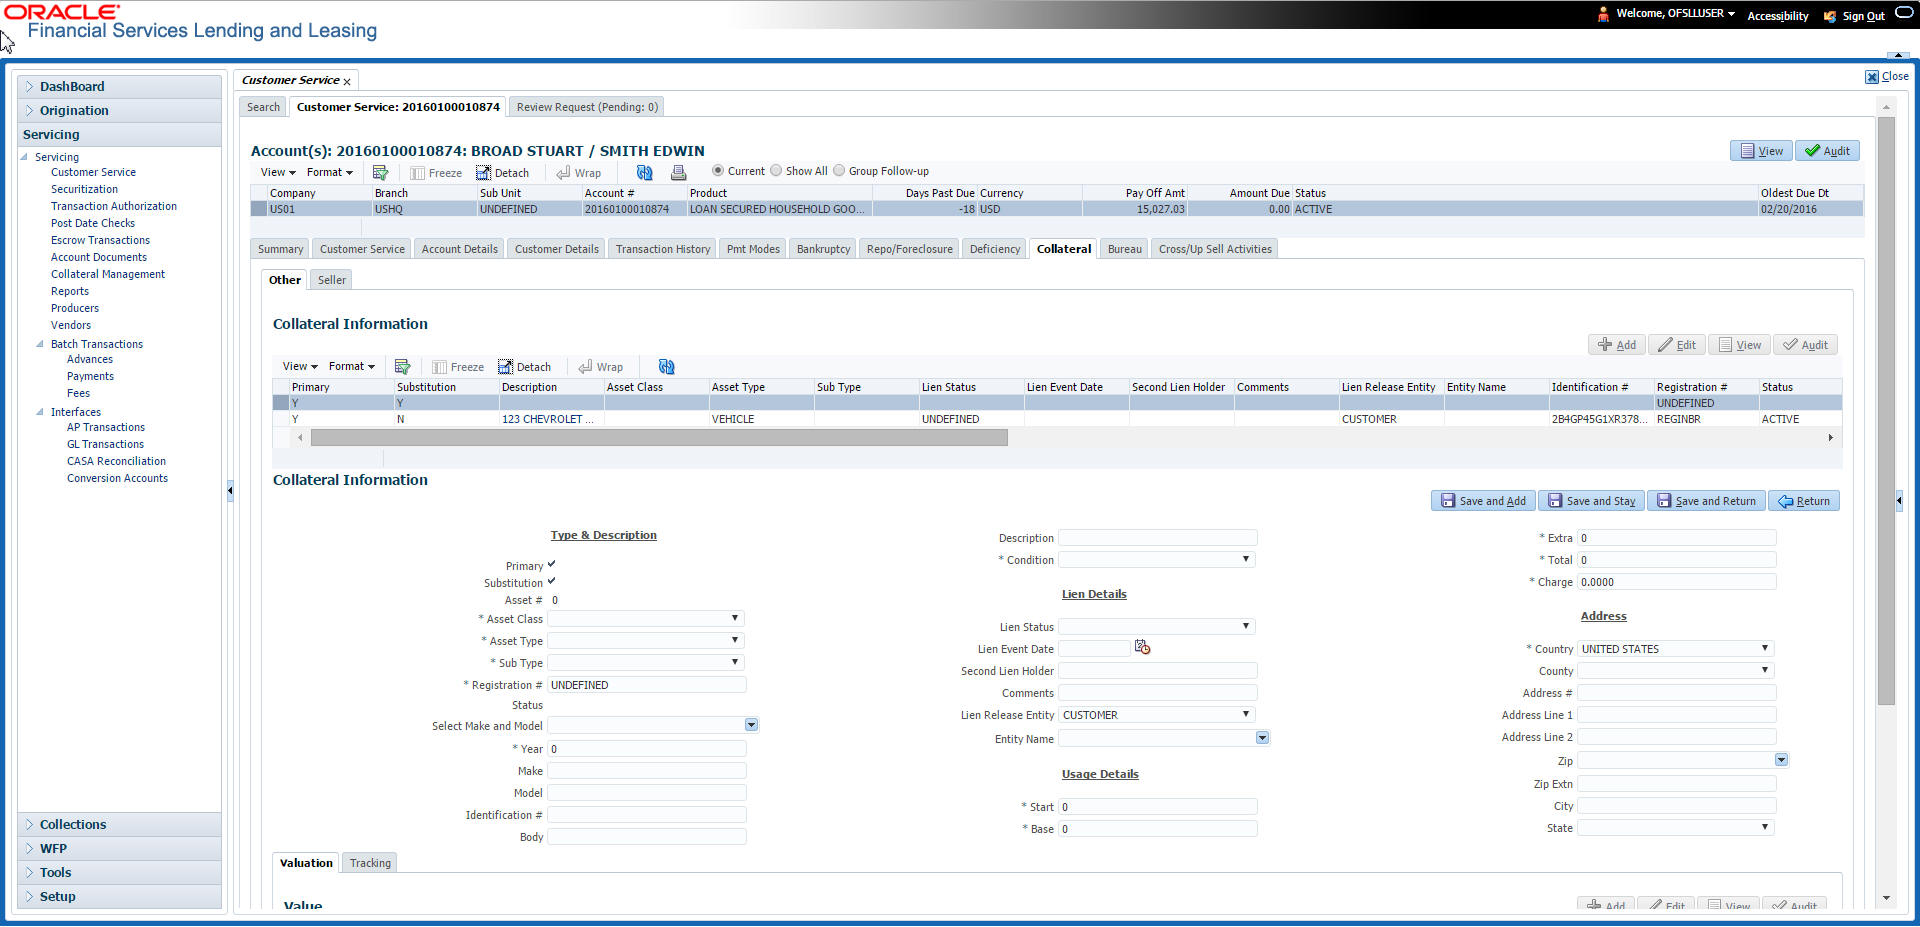The width and height of the screenshot is (1920, 927).
Task: Click Wrap in Collateral Information toolbar
Action: pos(601,367)
